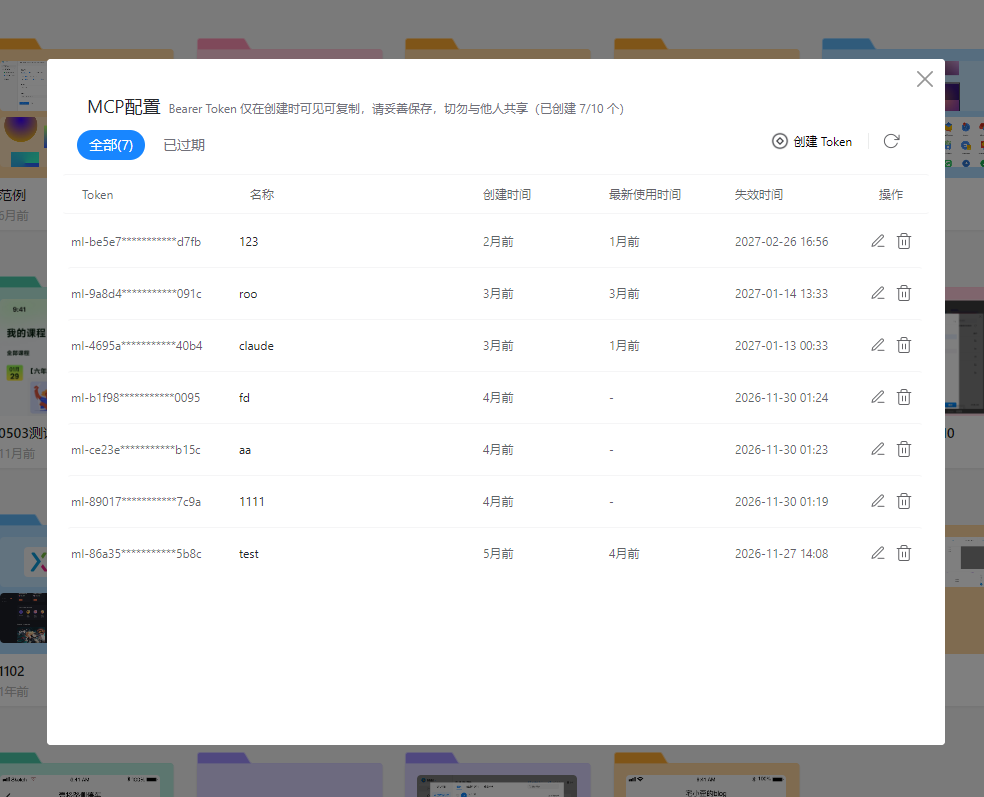Screen dimensions: 984x797
Task: Close the MCP配置 dialog
Action: pyautogui.click(x=923, y=78)
